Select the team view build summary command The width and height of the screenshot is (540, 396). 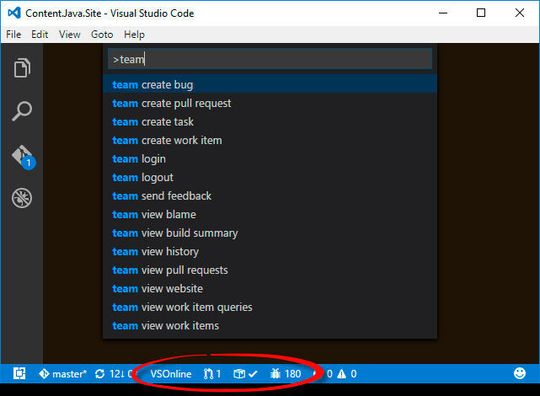point(270,233)
